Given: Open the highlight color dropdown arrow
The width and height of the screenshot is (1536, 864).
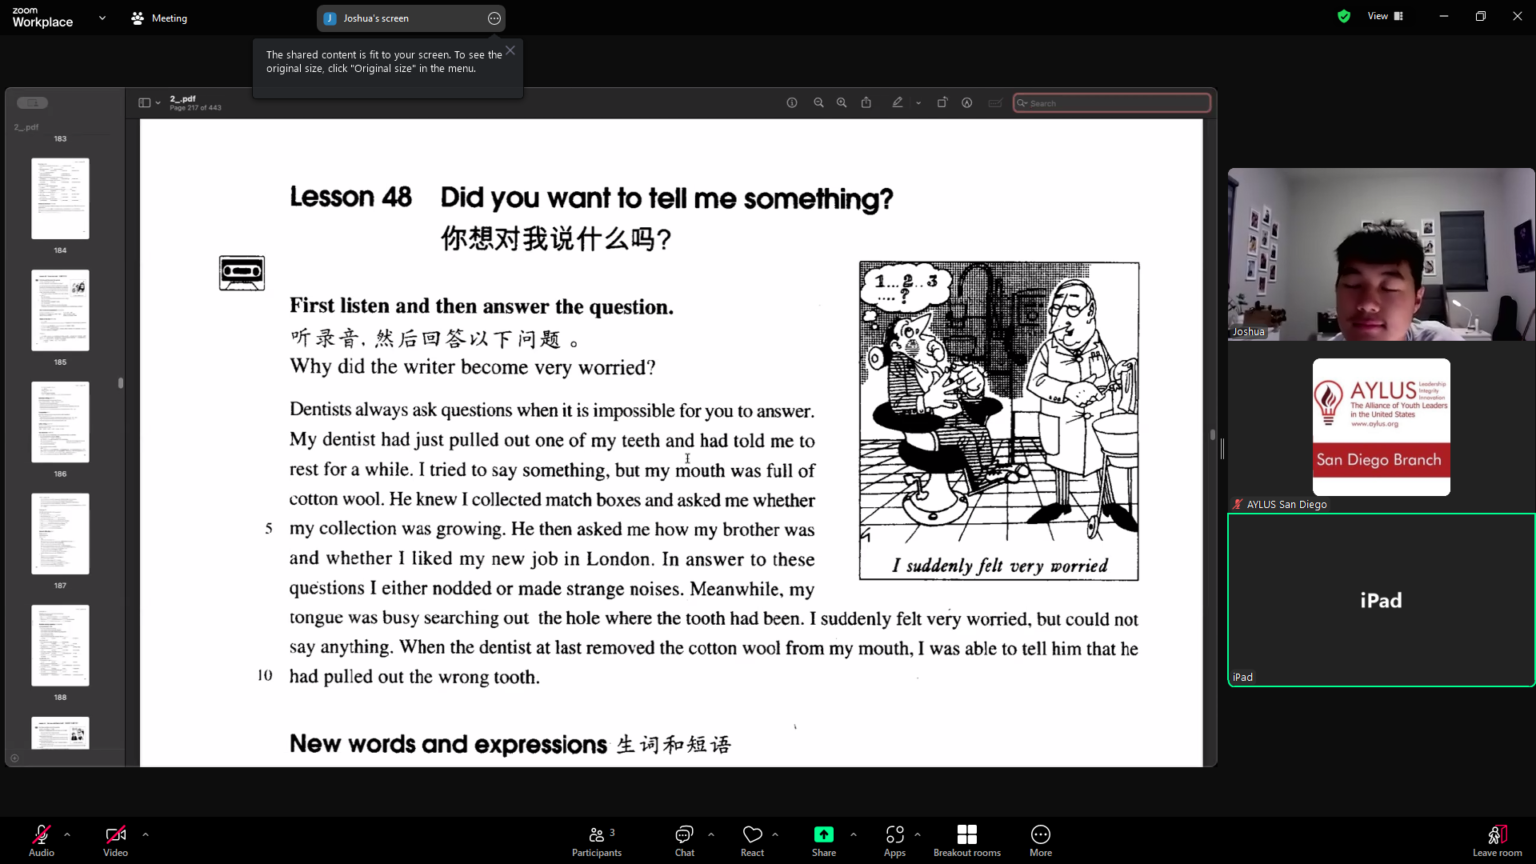Looking at the screenshot, I should coord(918,103).
